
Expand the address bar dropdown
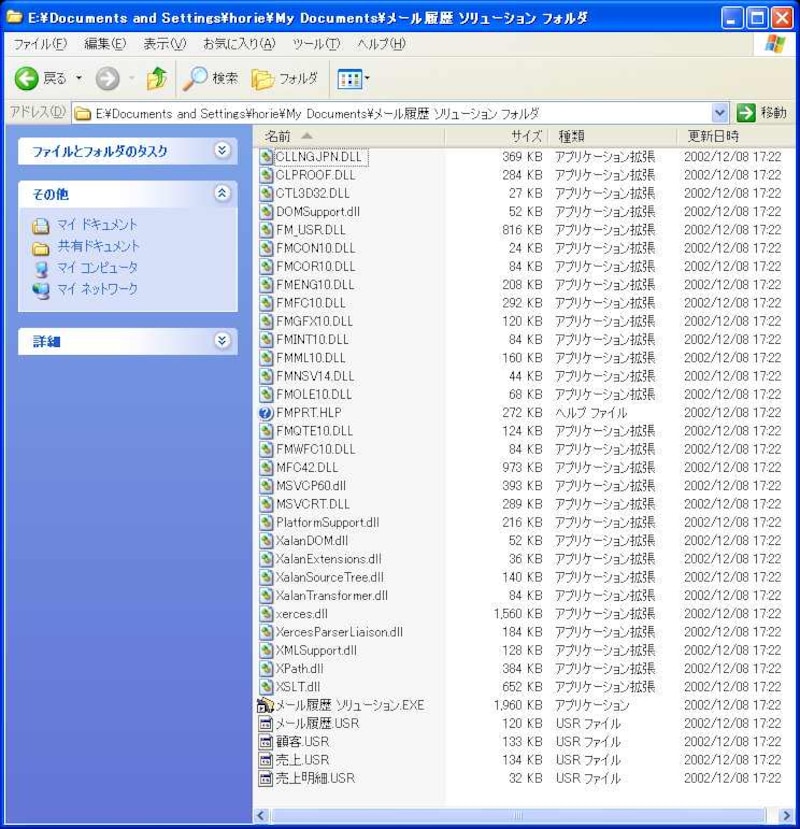719,113
